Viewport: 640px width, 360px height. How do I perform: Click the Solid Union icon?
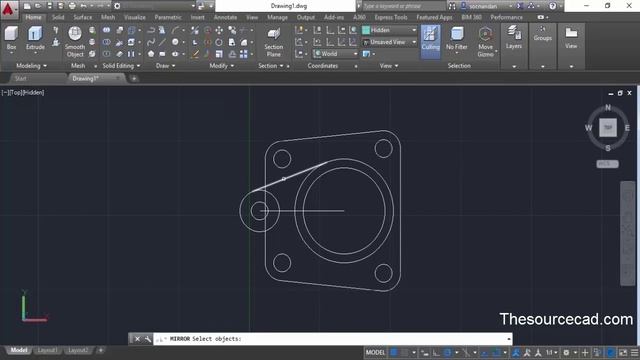[107, 30]
